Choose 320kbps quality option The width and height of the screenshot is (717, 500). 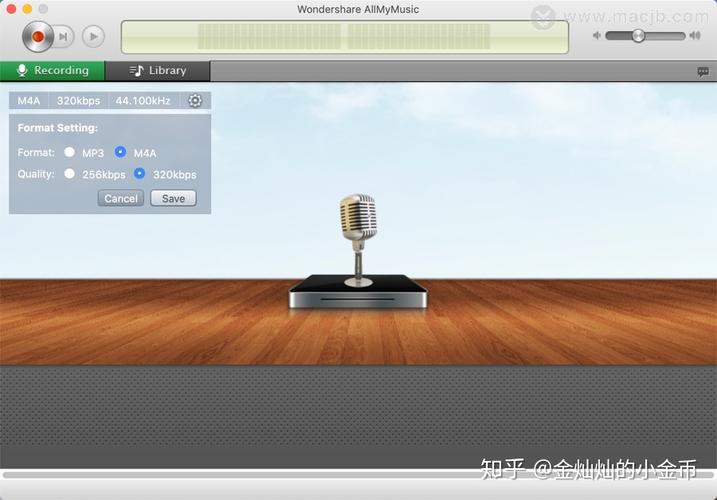[139, 174]
